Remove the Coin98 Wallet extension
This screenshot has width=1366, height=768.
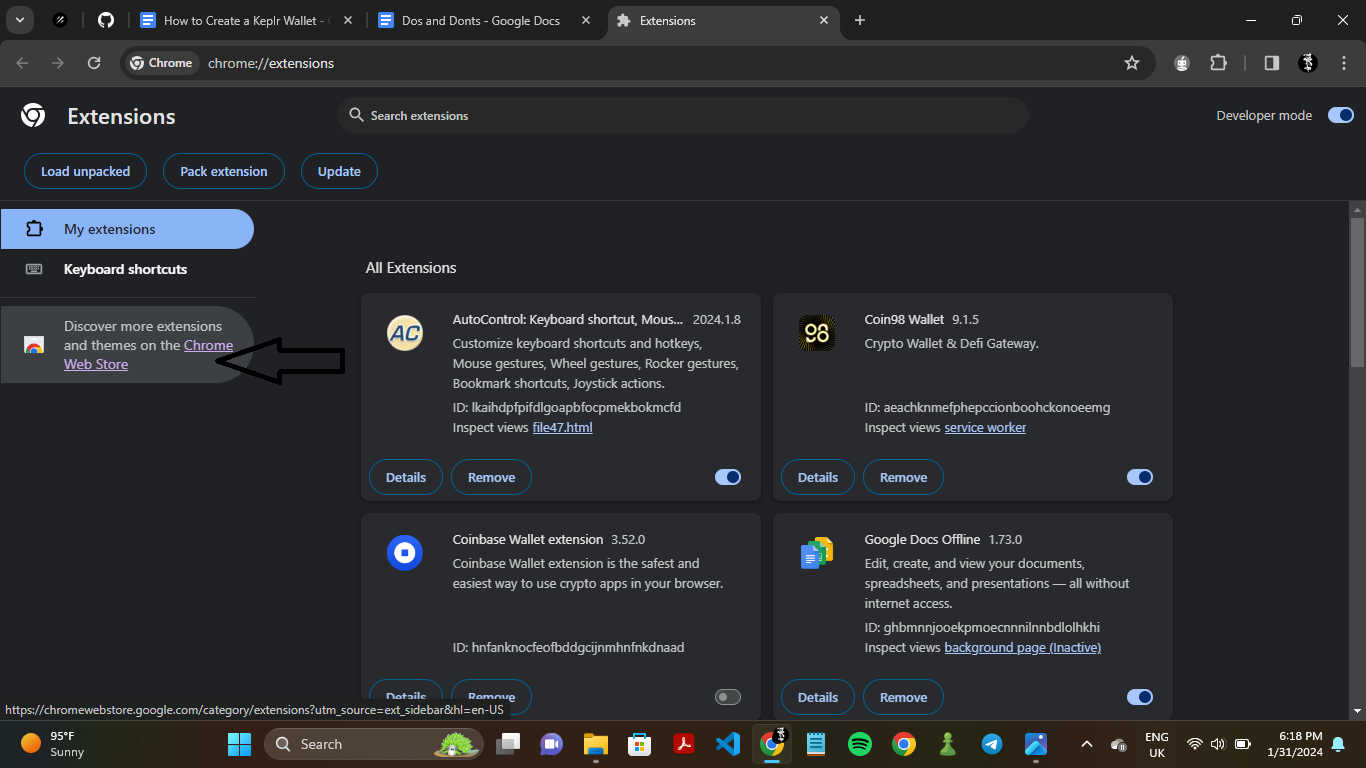(903, 477)
